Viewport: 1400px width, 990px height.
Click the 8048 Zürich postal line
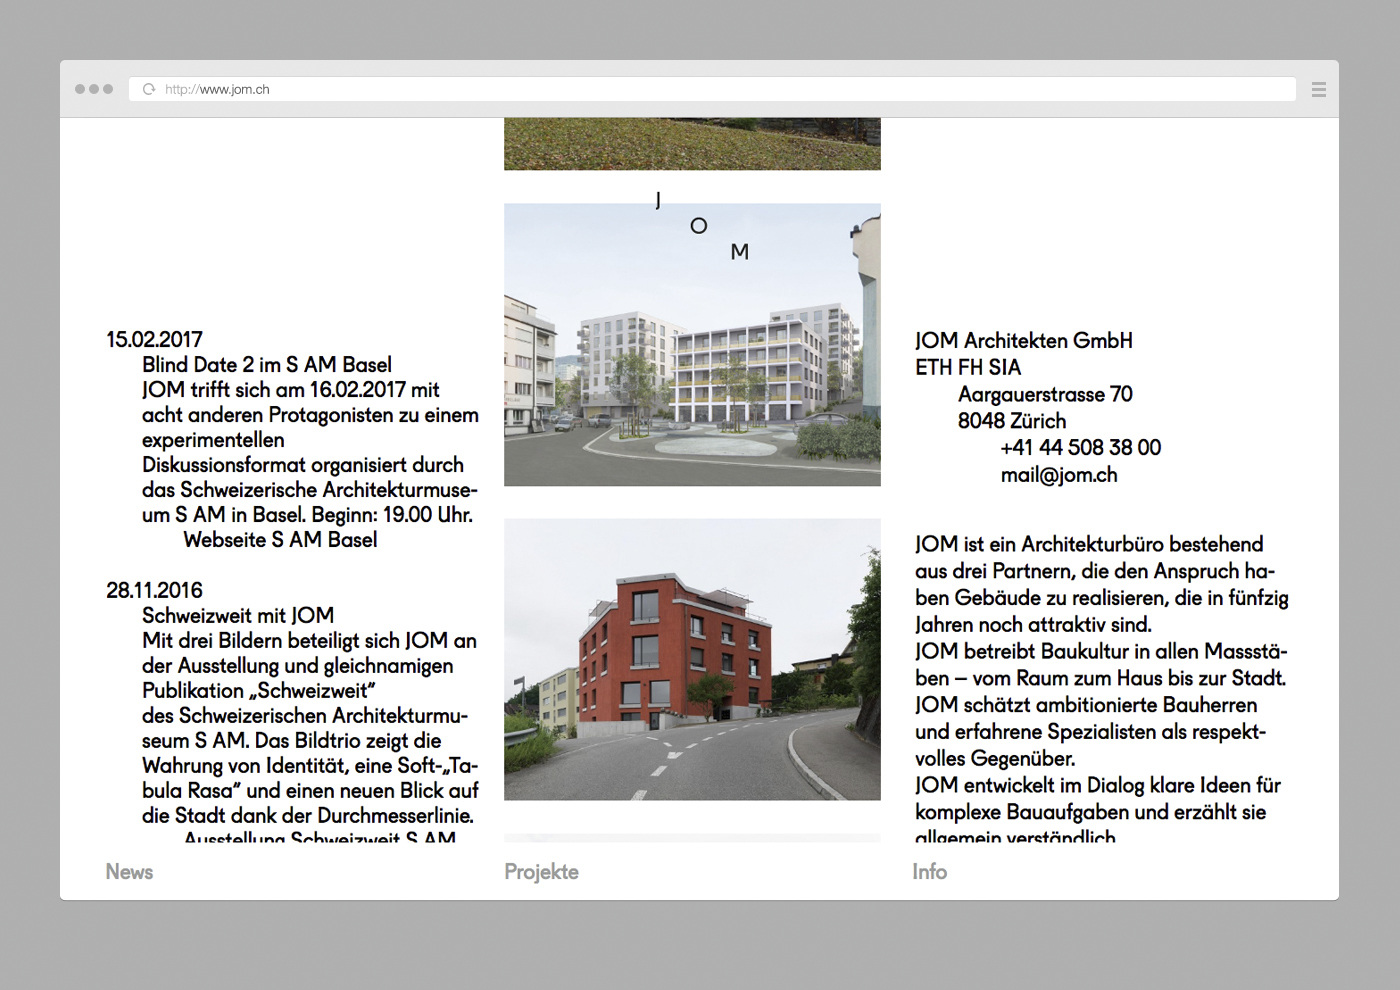tap(1012, 421)
